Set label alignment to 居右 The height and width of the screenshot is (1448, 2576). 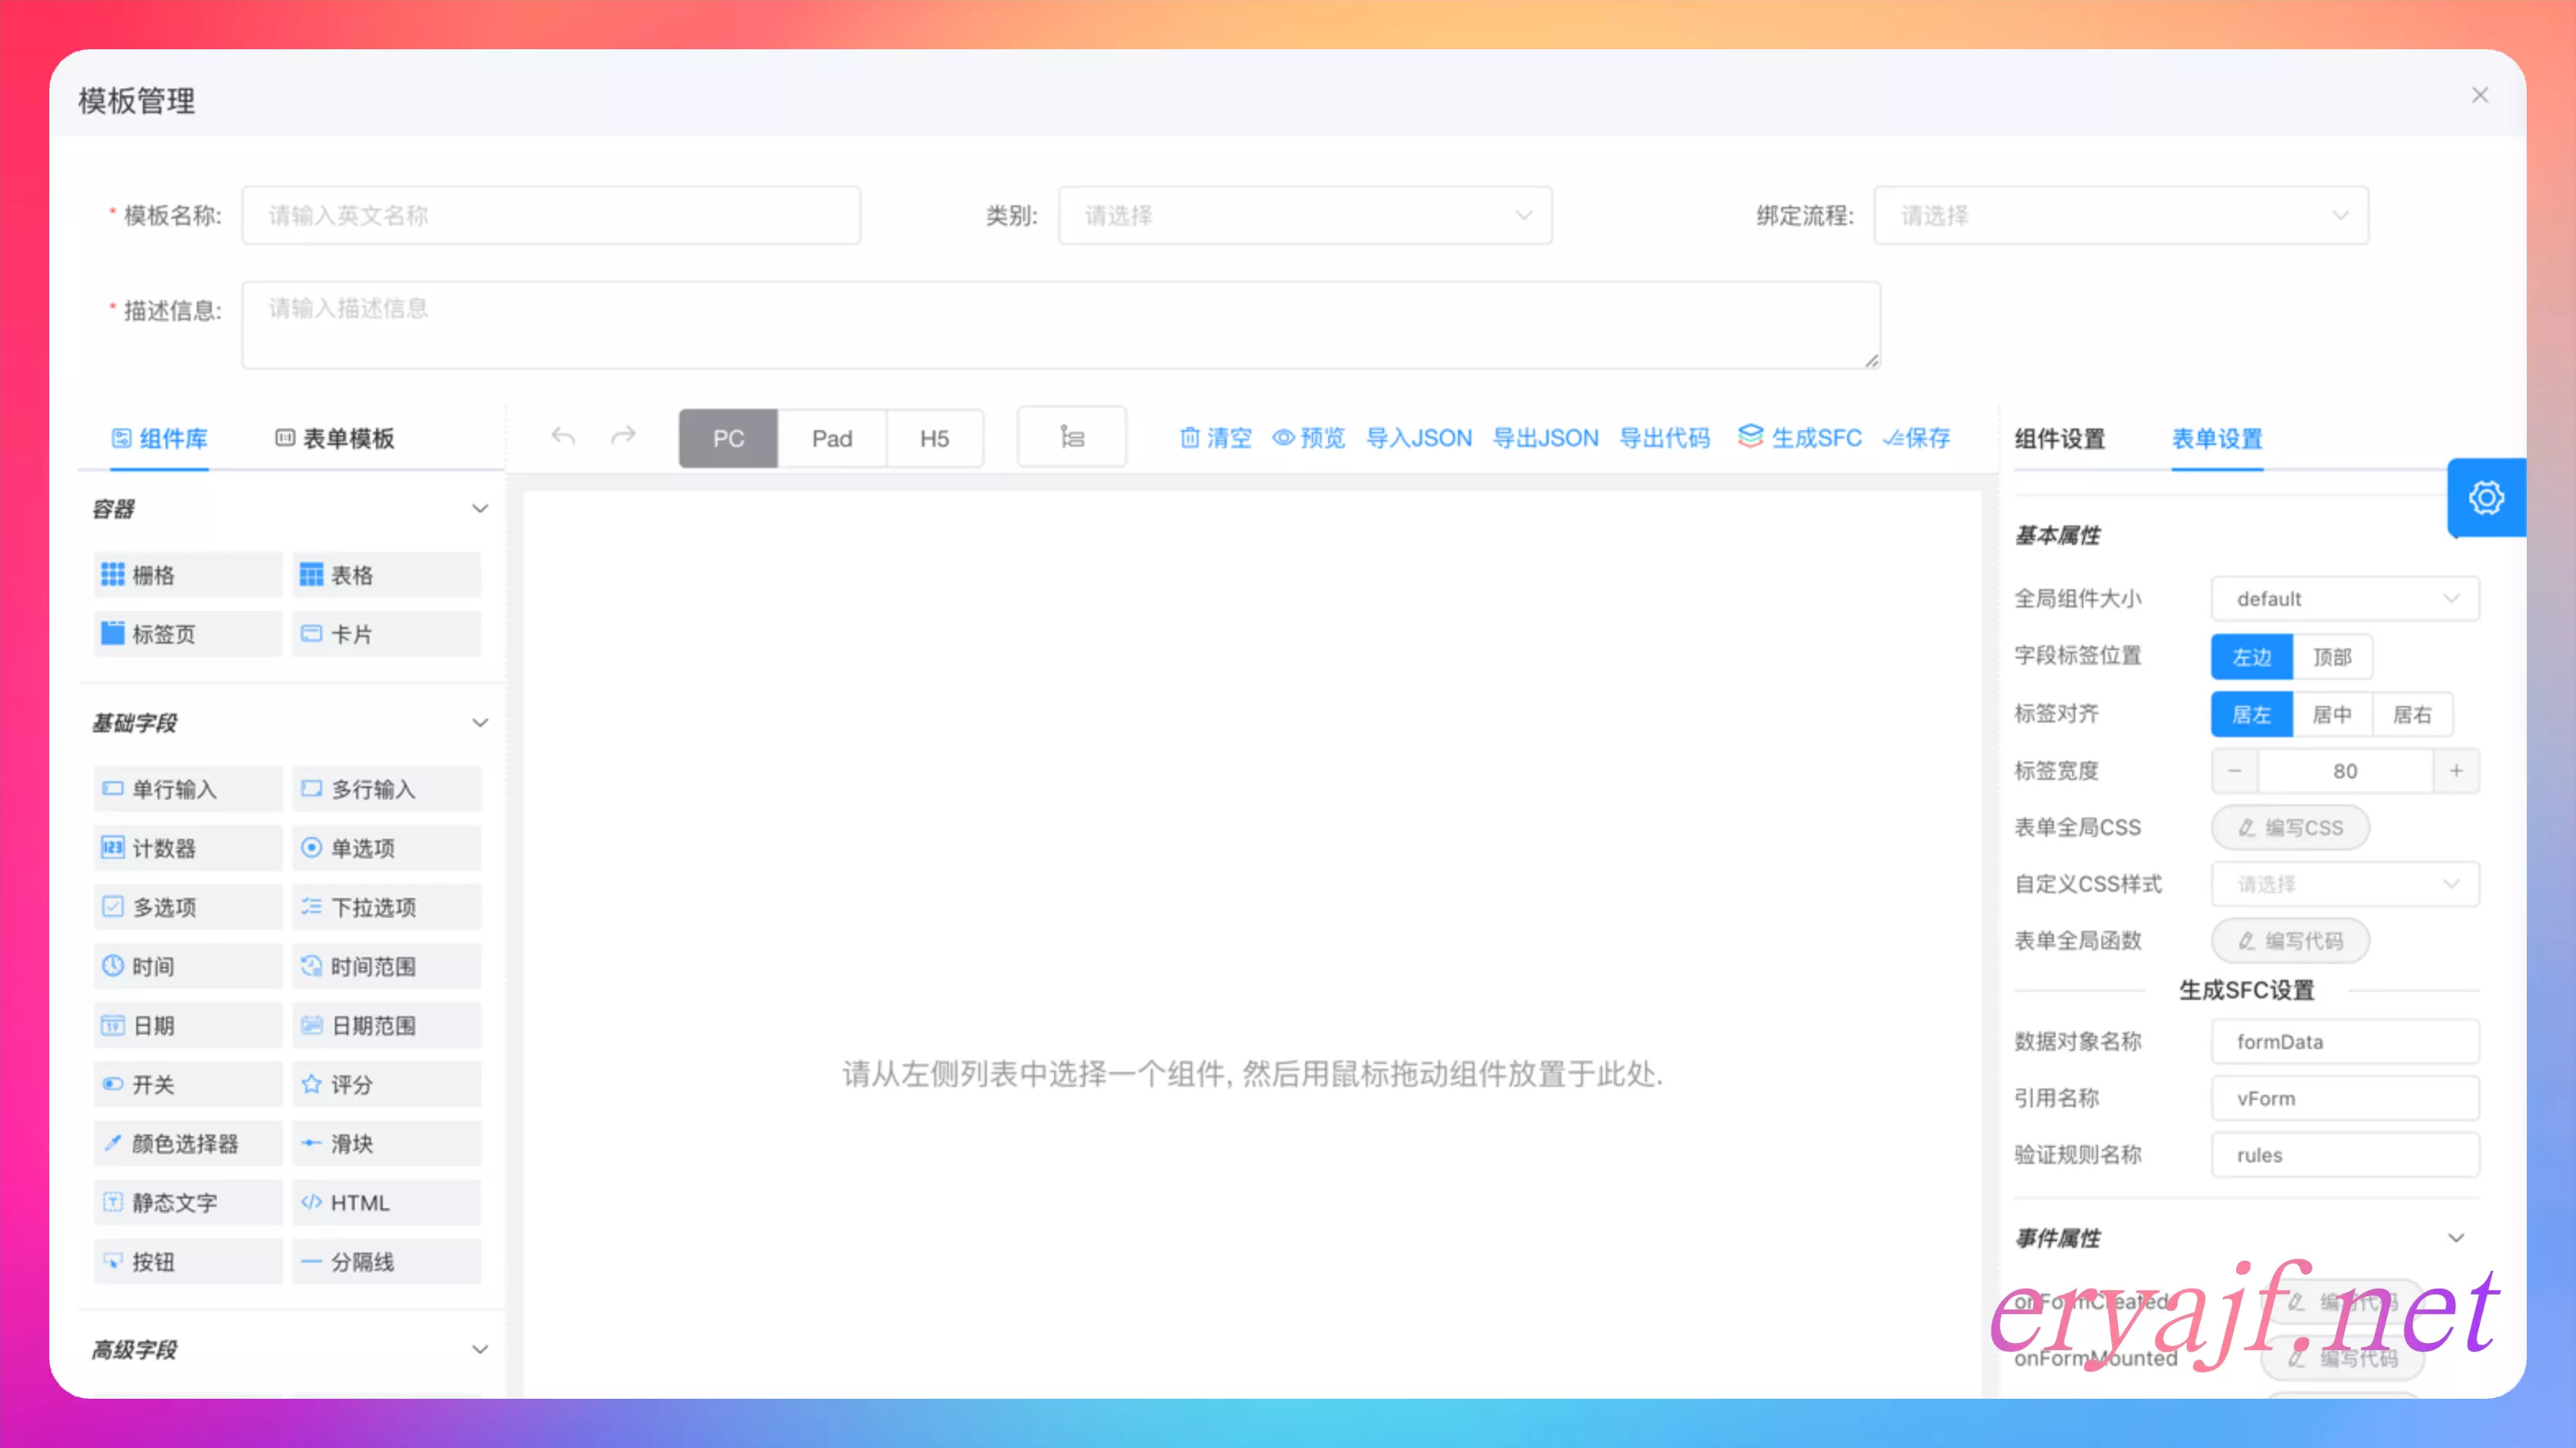tap(2412, 714)
